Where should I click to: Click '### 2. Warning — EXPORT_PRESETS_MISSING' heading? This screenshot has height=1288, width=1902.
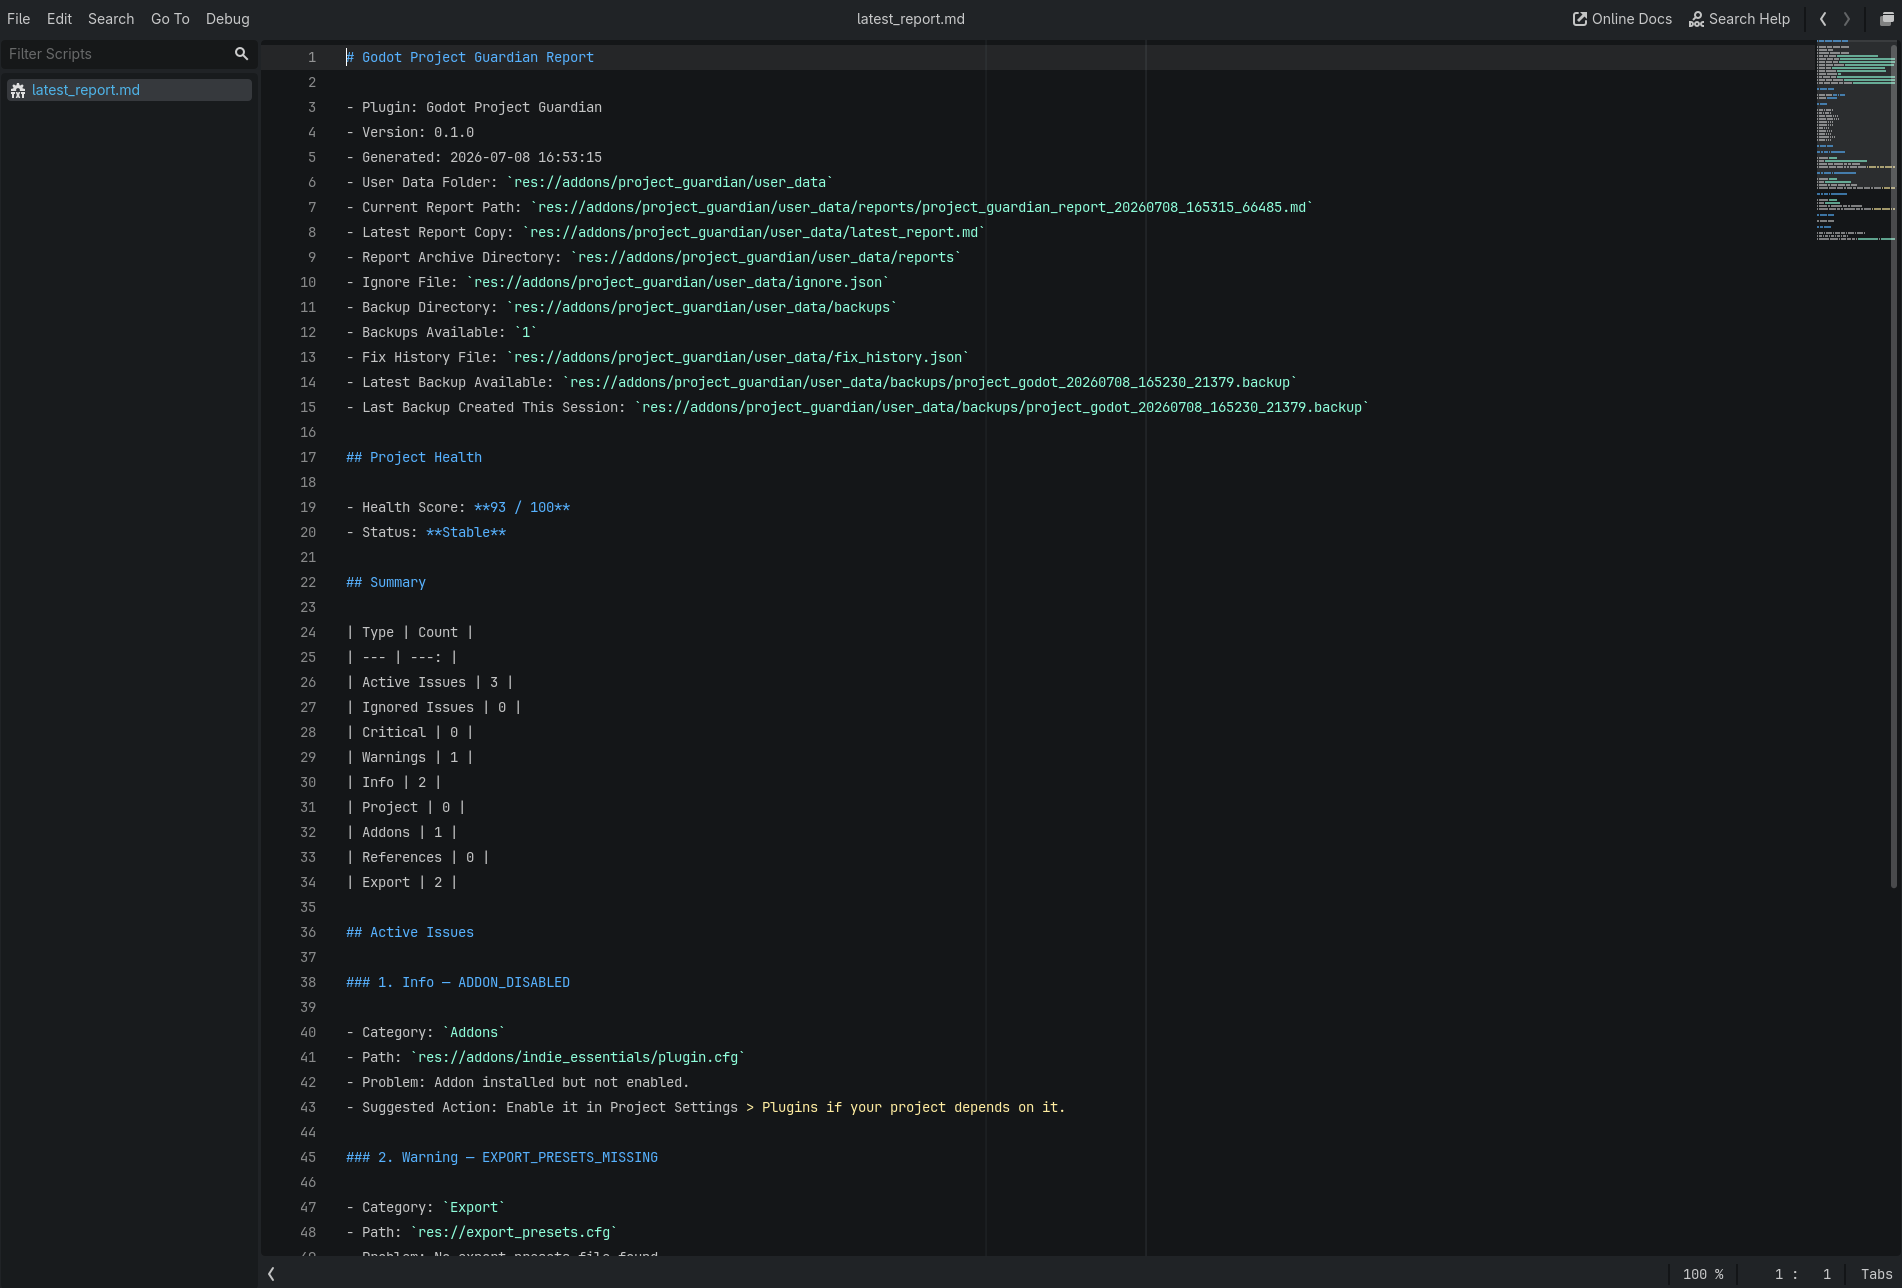pos(502,1157)
